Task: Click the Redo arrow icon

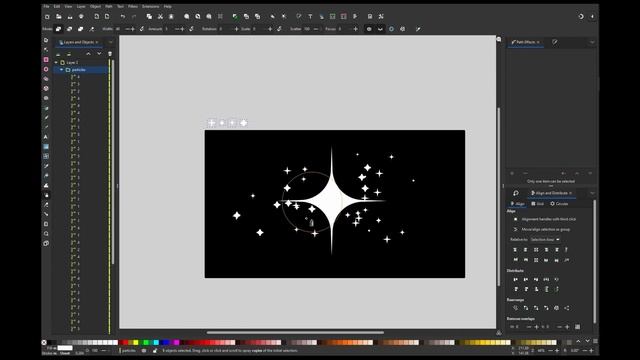Action: [134, 17]
